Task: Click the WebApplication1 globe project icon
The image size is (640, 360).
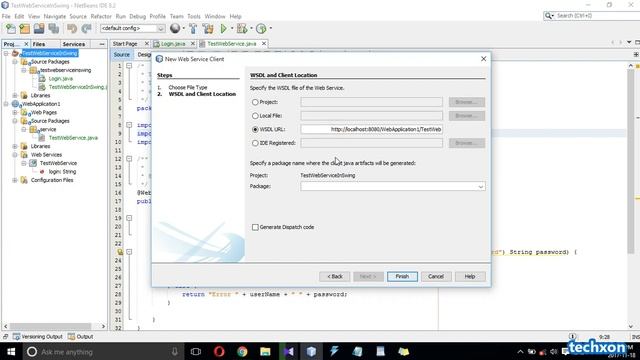Action: [16, 104]
